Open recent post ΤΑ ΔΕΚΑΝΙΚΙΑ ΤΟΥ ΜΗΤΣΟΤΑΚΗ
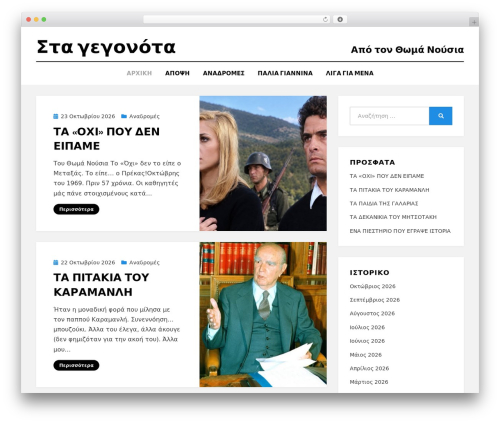Screen dimensions: 500x423 coord(393,217)
